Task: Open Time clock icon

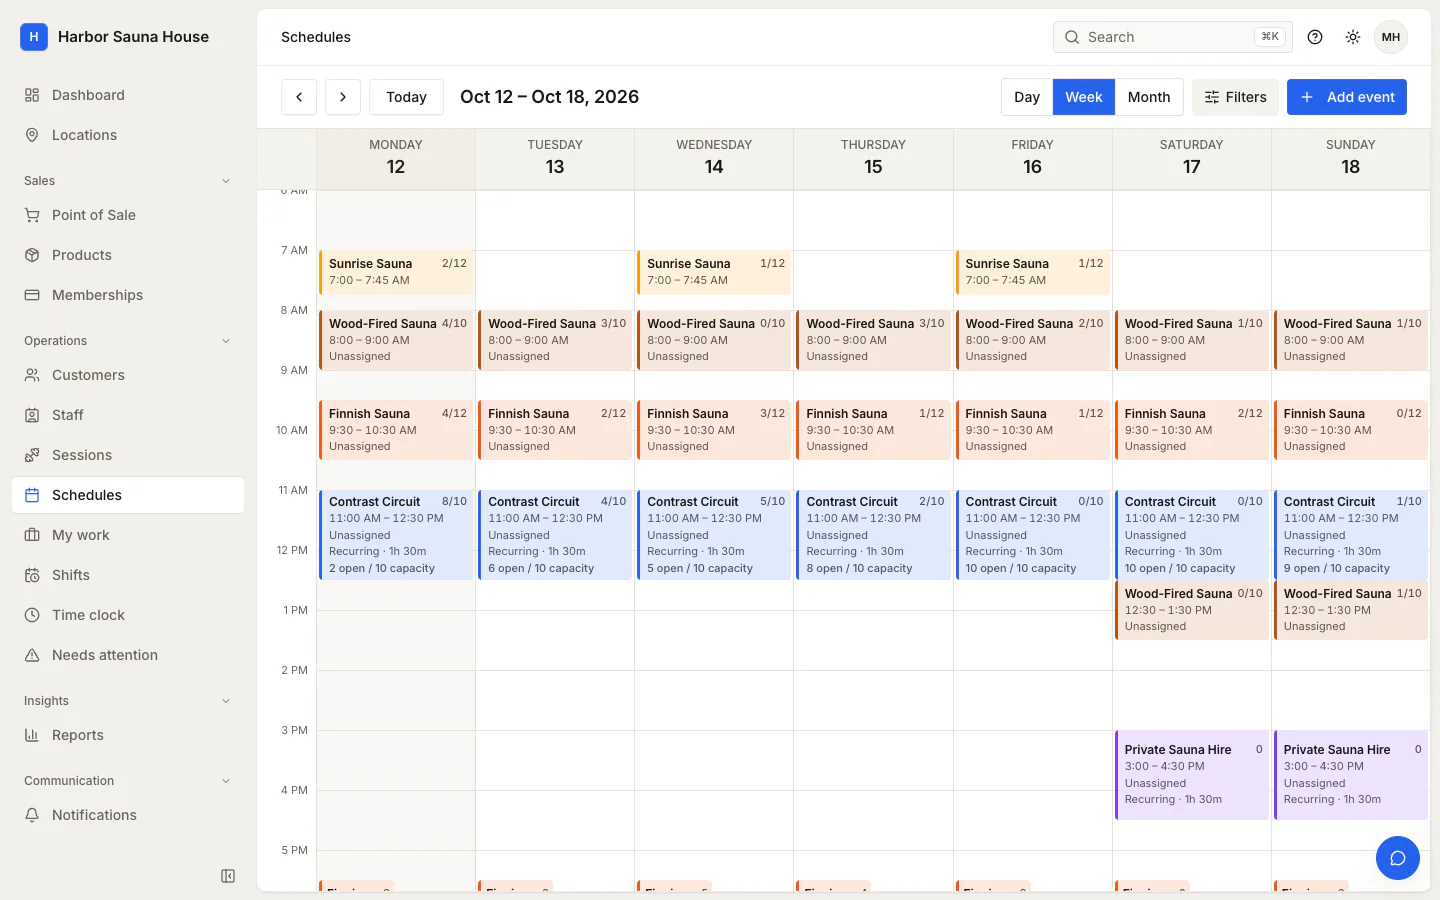Action: [32, 615]
